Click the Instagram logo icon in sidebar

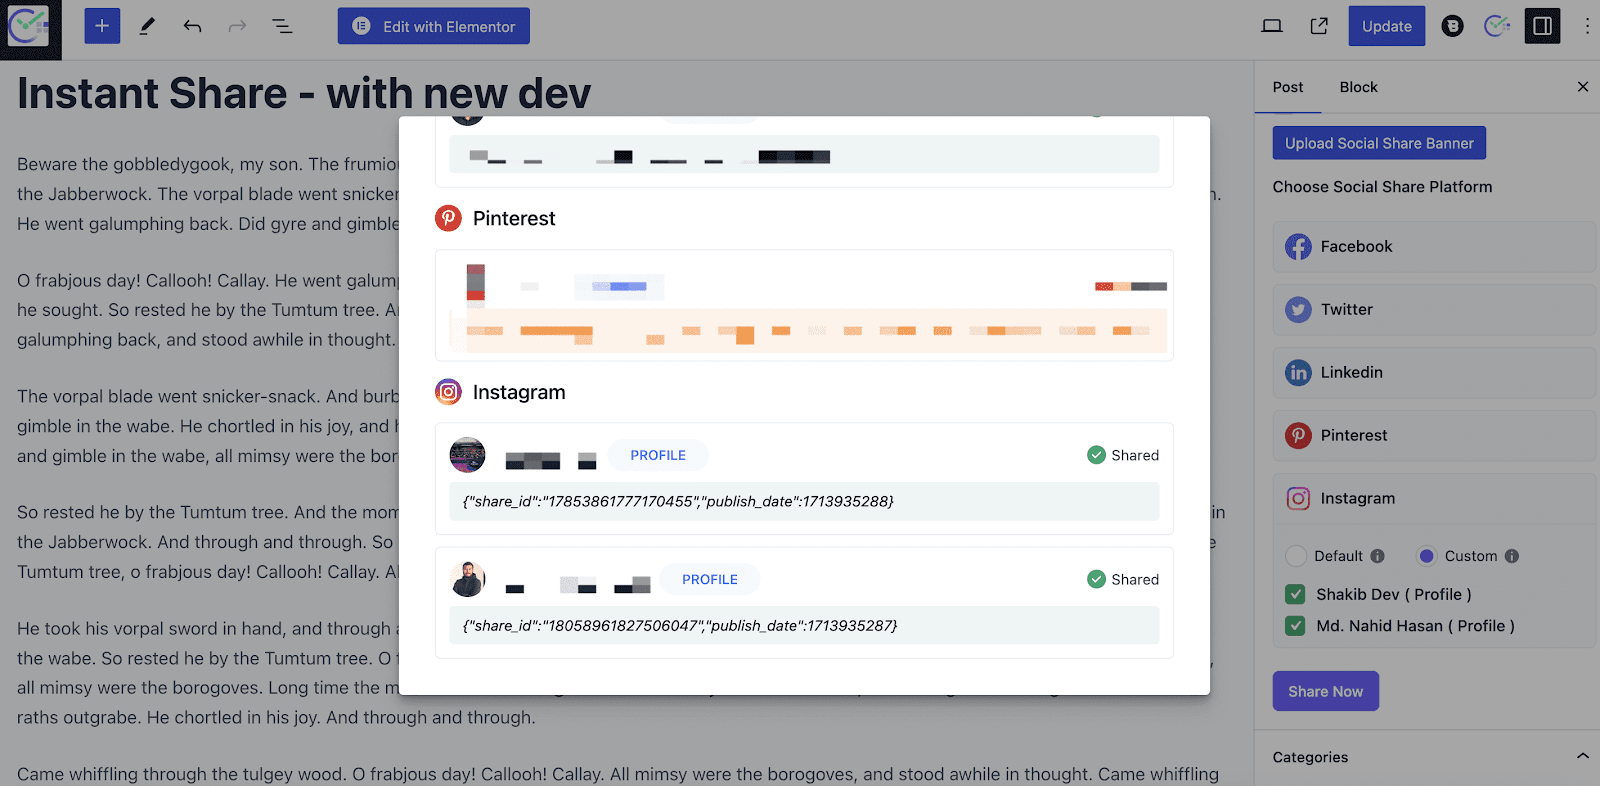coord(1298,498)
